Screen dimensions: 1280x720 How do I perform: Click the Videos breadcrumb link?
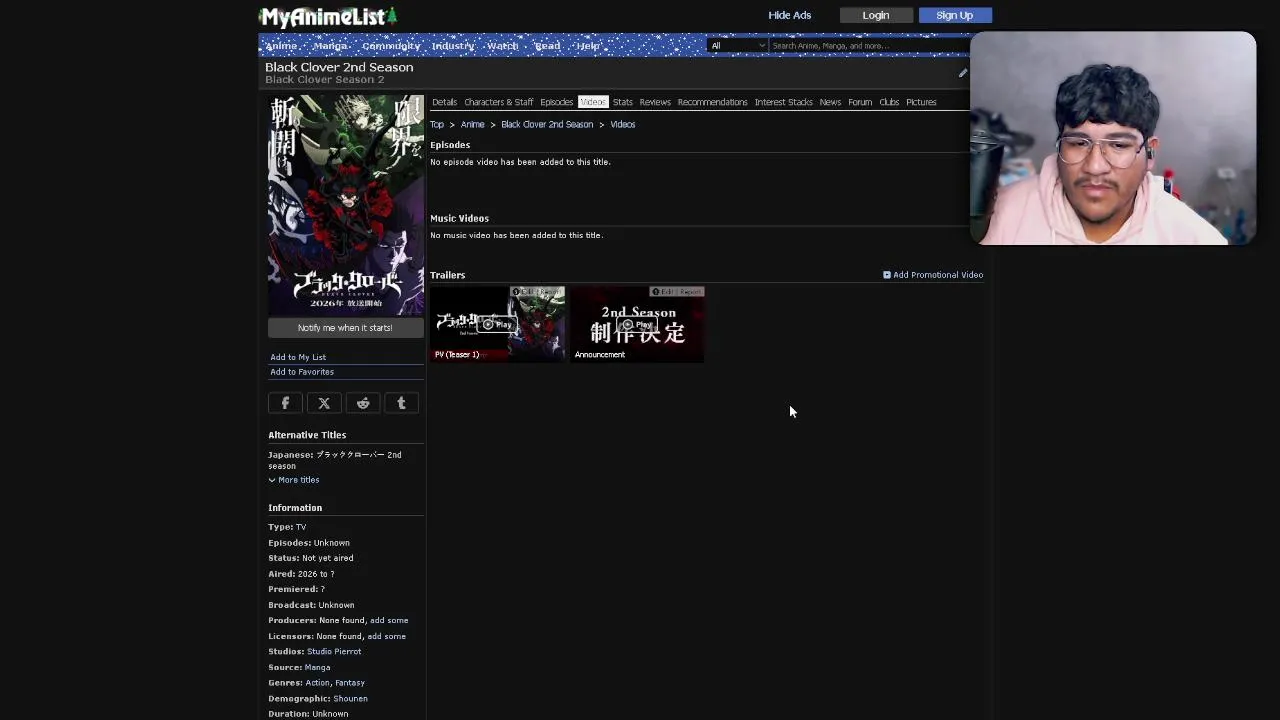click(622, 125)
